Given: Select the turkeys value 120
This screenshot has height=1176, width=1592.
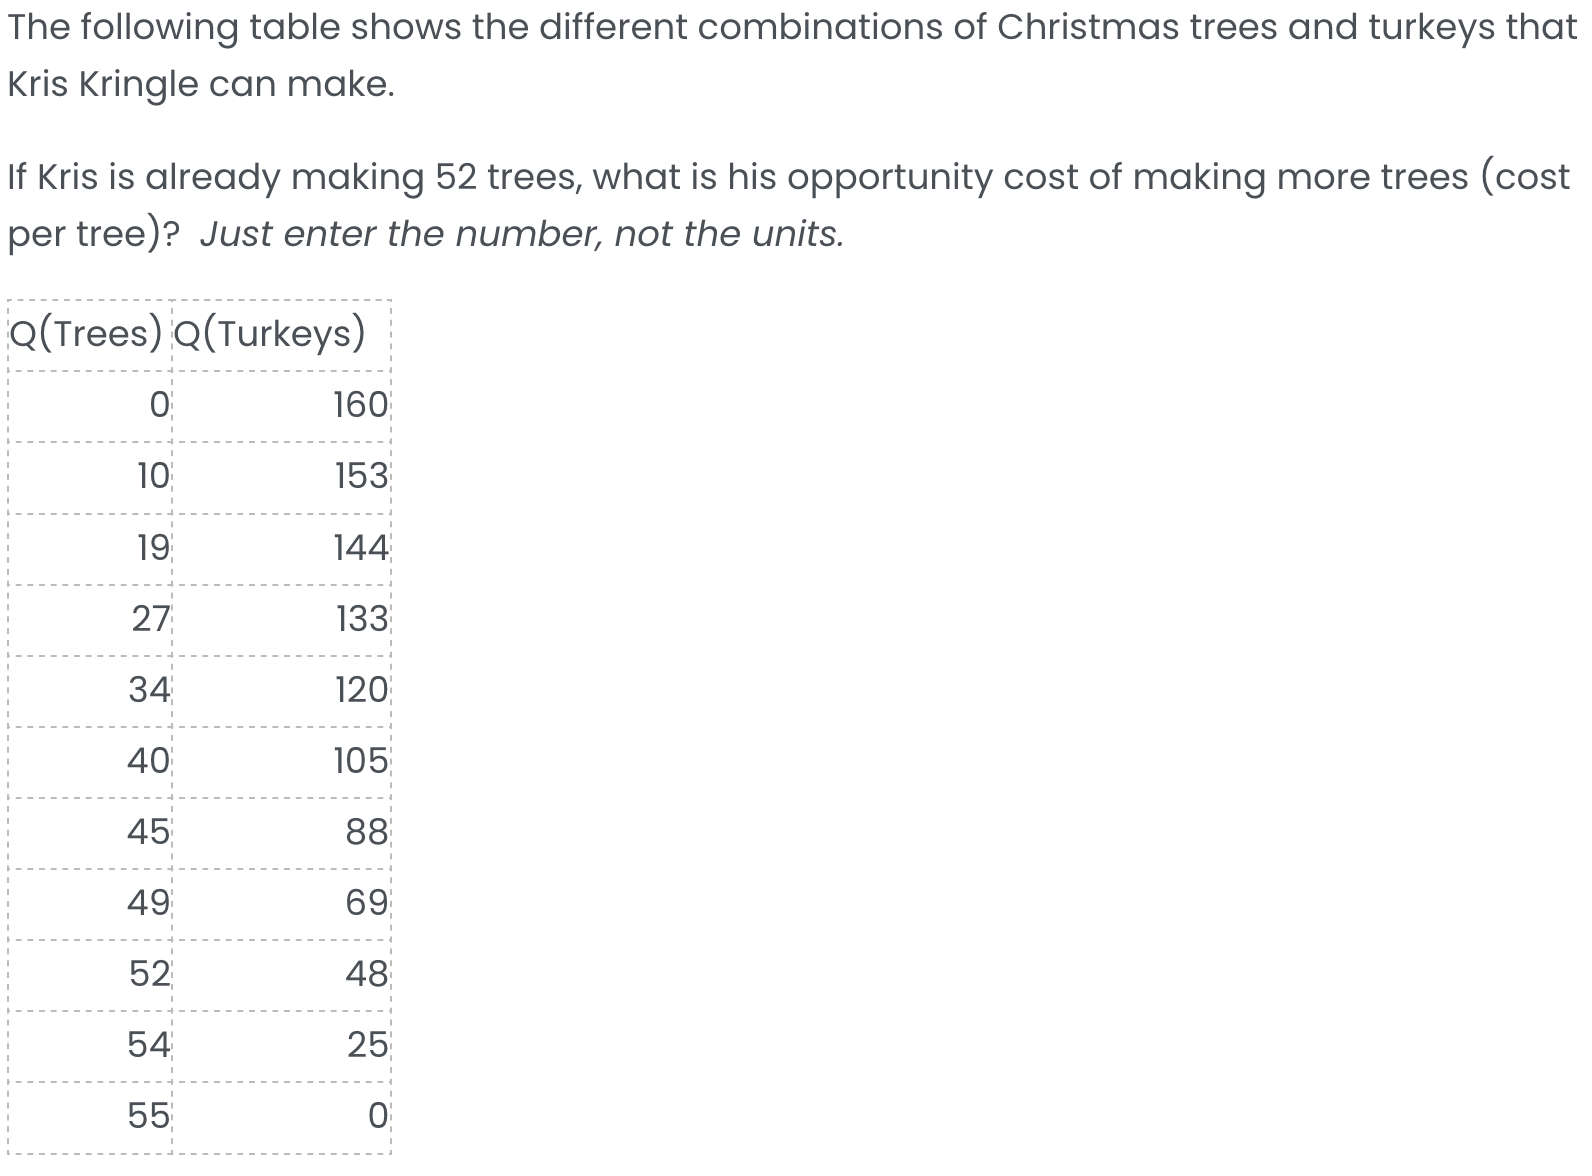Looking at the screenshot, I should pos(360,690).
